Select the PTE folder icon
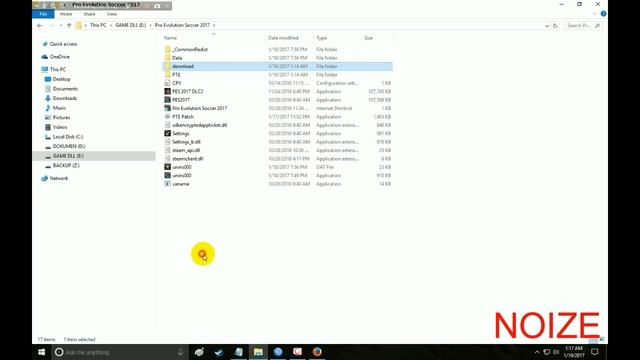 pos(167,75)
